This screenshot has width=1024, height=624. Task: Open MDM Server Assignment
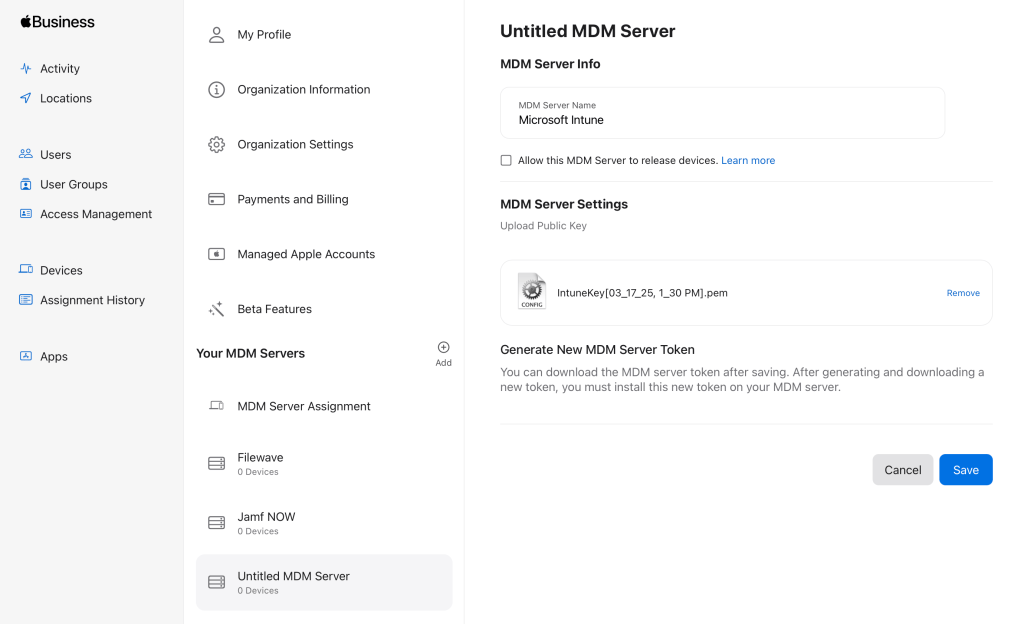[303, 406]
